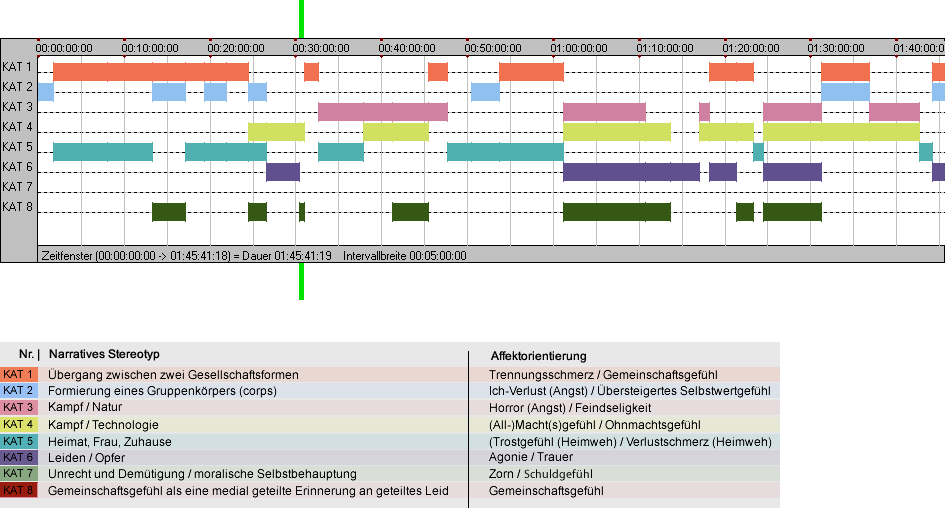Select the first pink KAT 3 segment
The height and width of the screenshot is (530, 945).
(x=383, y=112)
